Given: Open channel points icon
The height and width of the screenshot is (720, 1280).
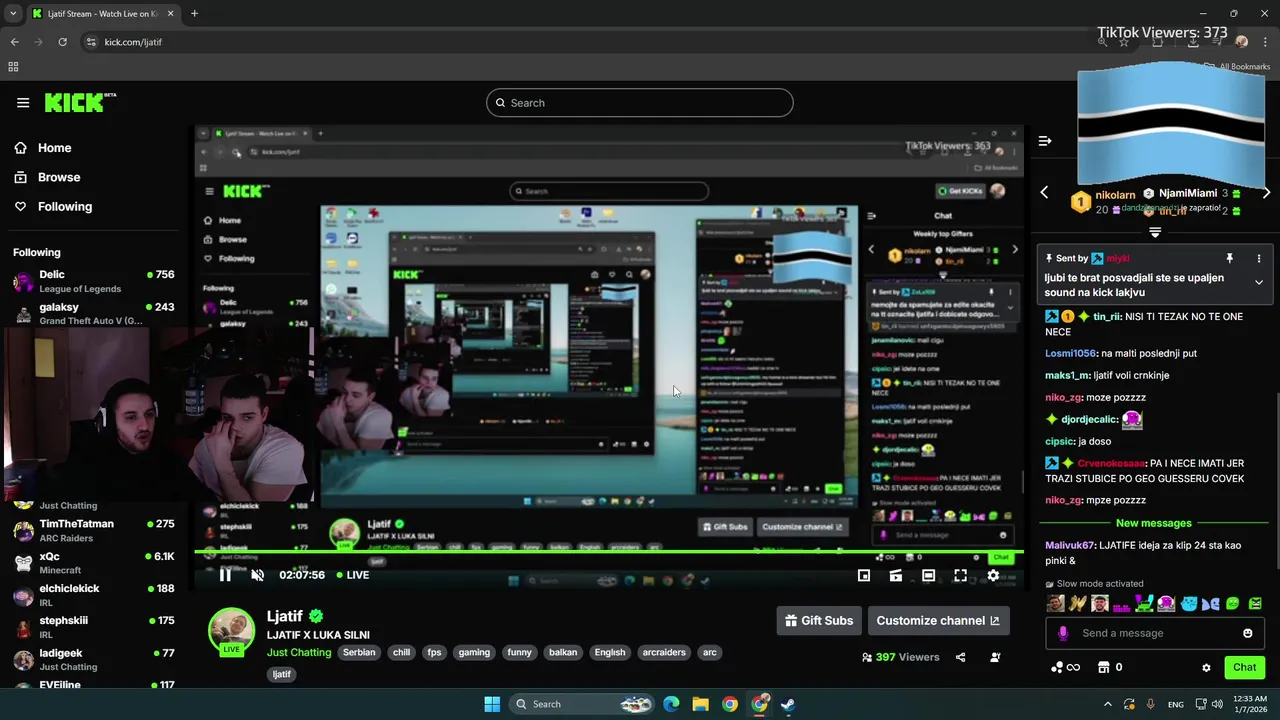Looking at the screenshot, I should tap(1065, 667).
